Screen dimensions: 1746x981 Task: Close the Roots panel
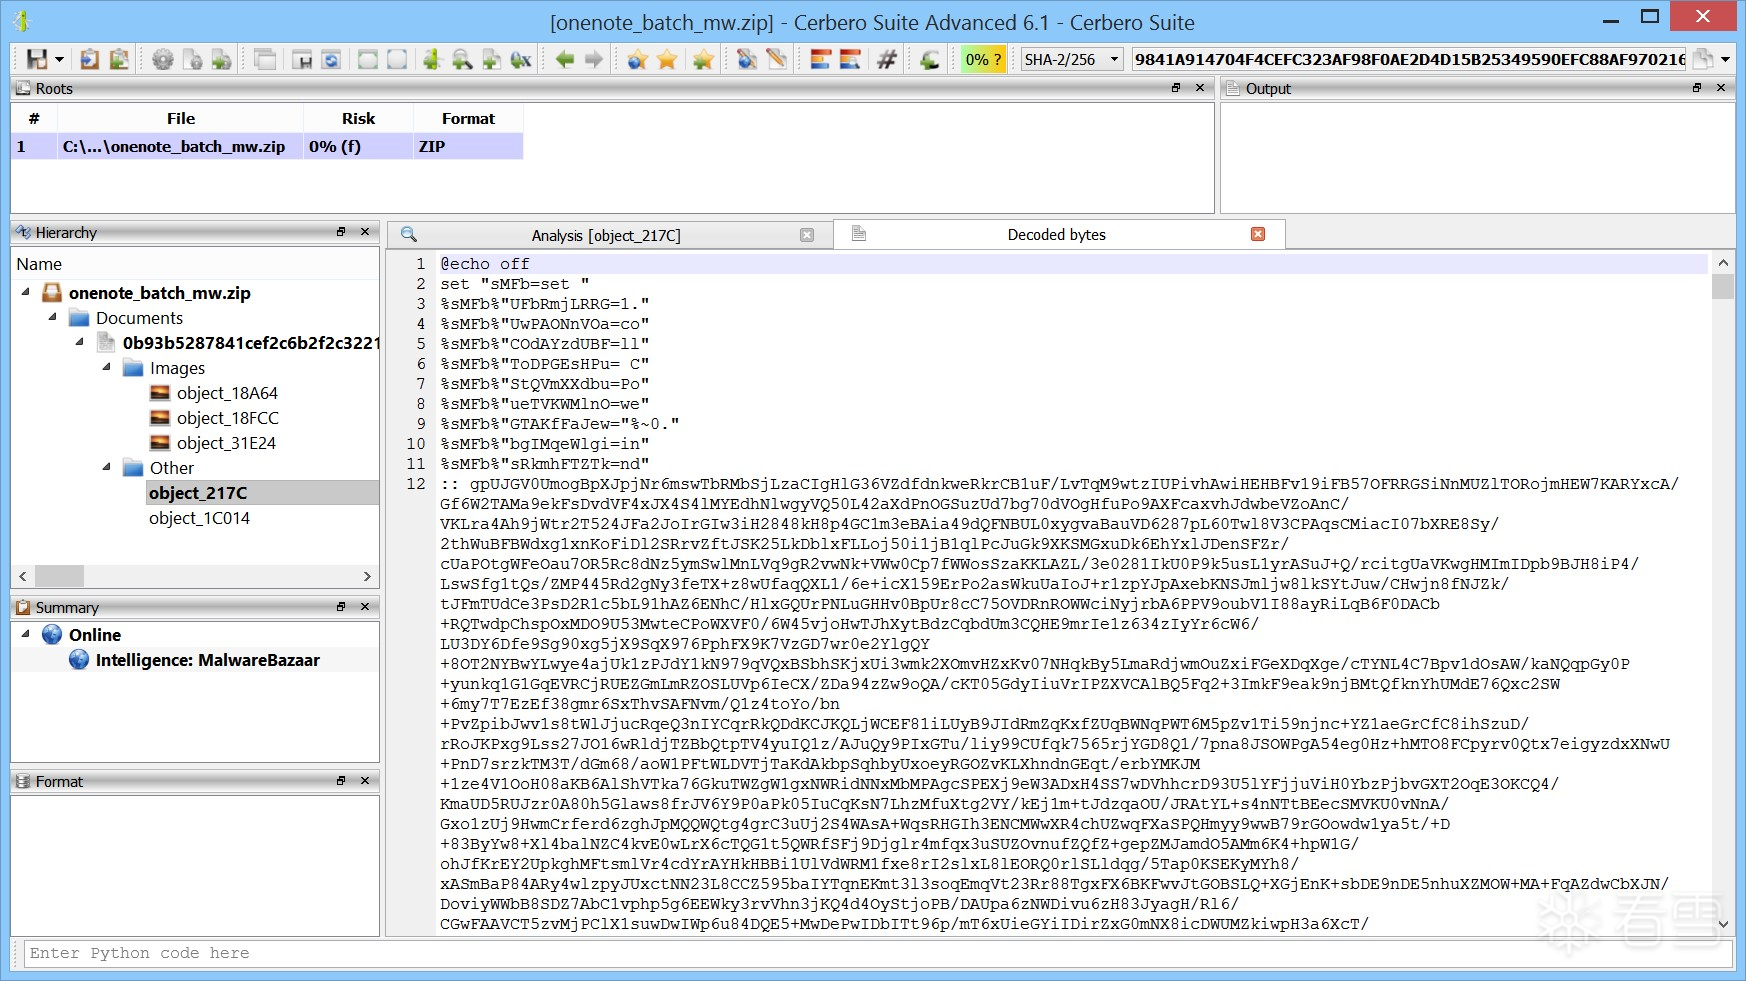click(x=1200, y=88)
